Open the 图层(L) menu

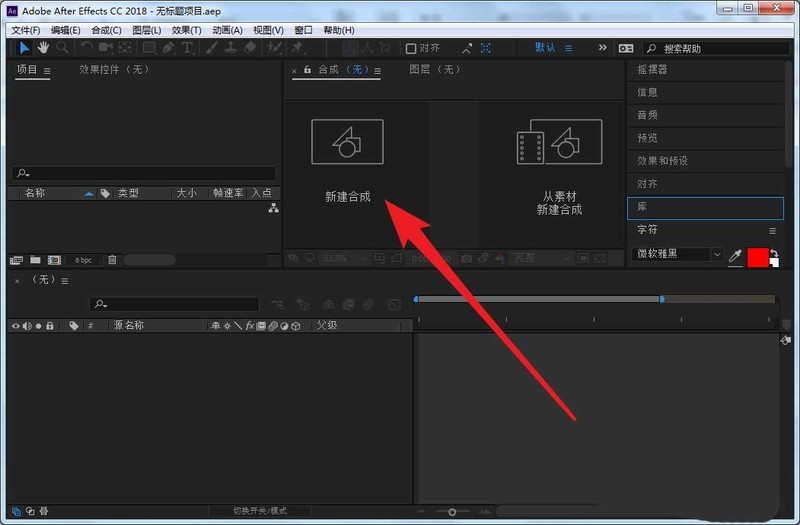[x=147, y=30]
